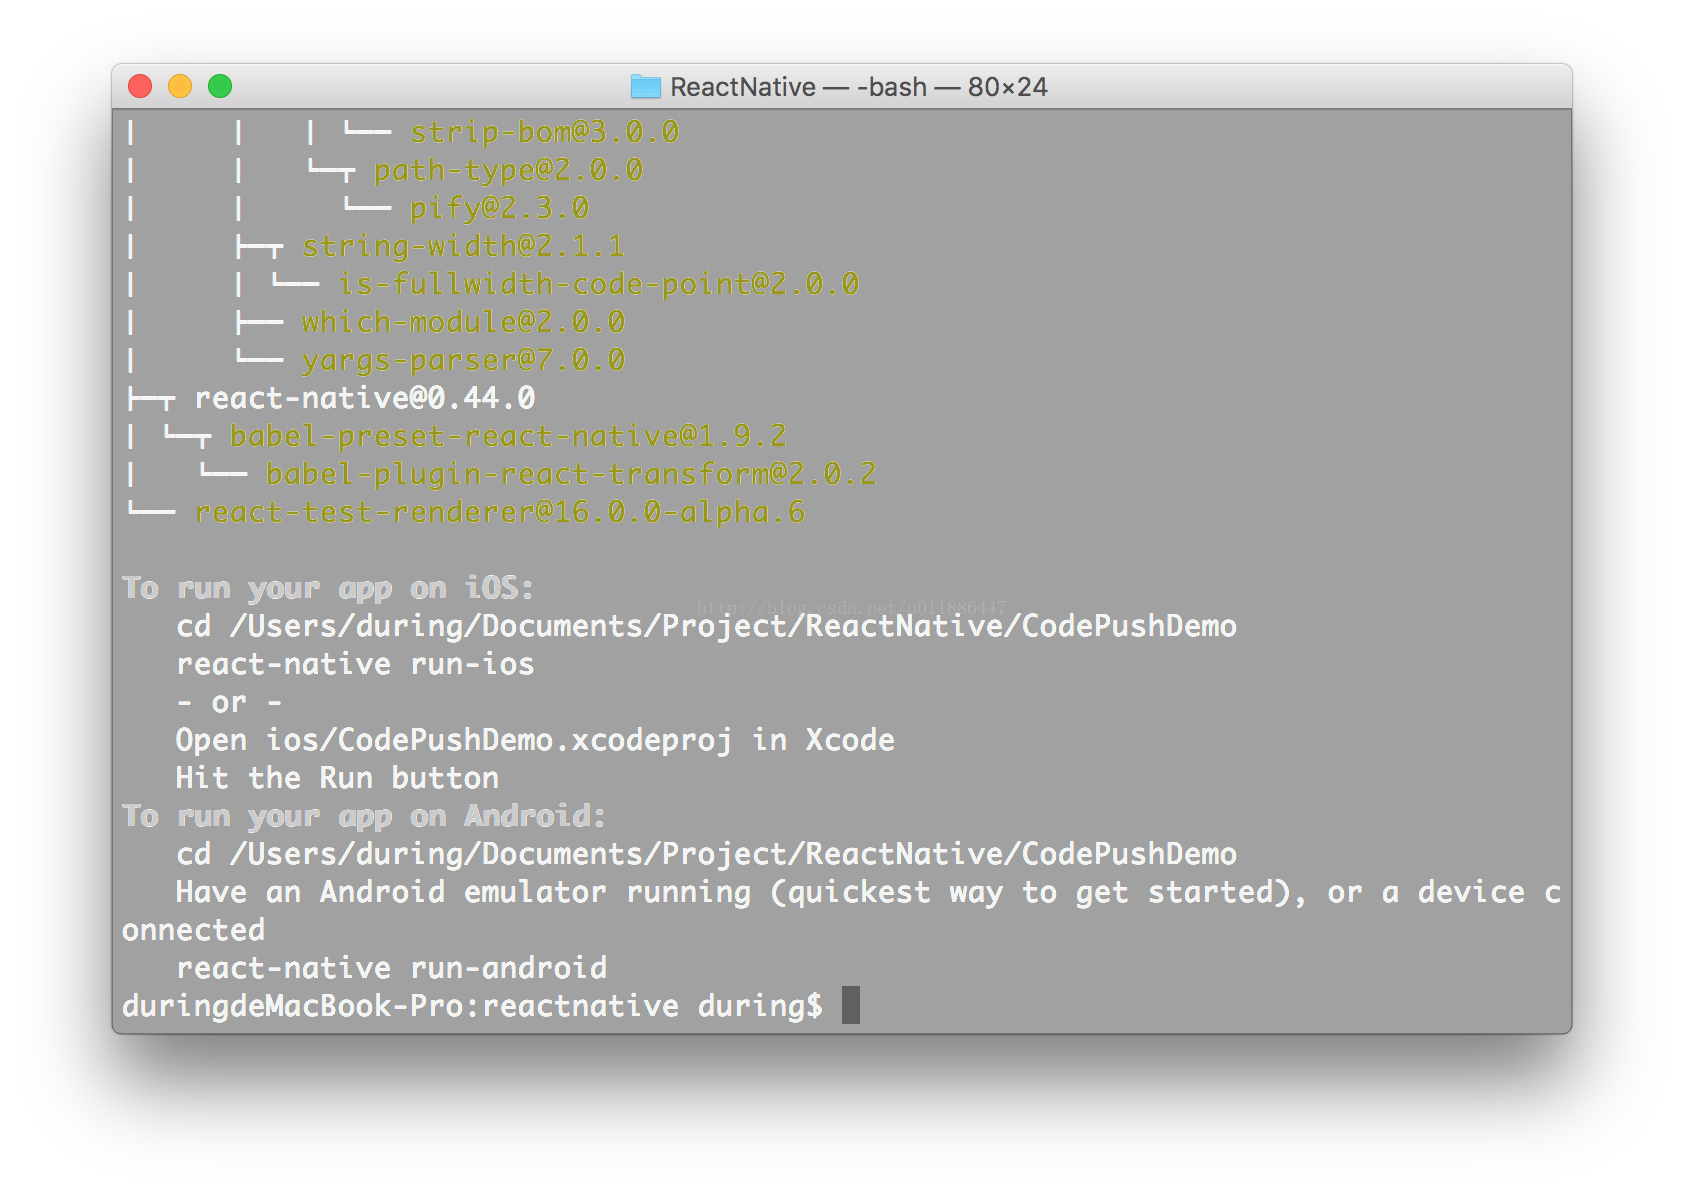Click the cd CodePushDemo line under Android
The image size is (1684, 1194).
click(x=706, y=854)
